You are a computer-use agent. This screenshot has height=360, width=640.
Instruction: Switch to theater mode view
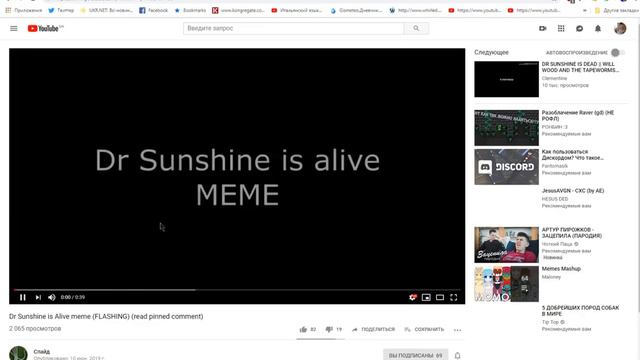[440, 297]
